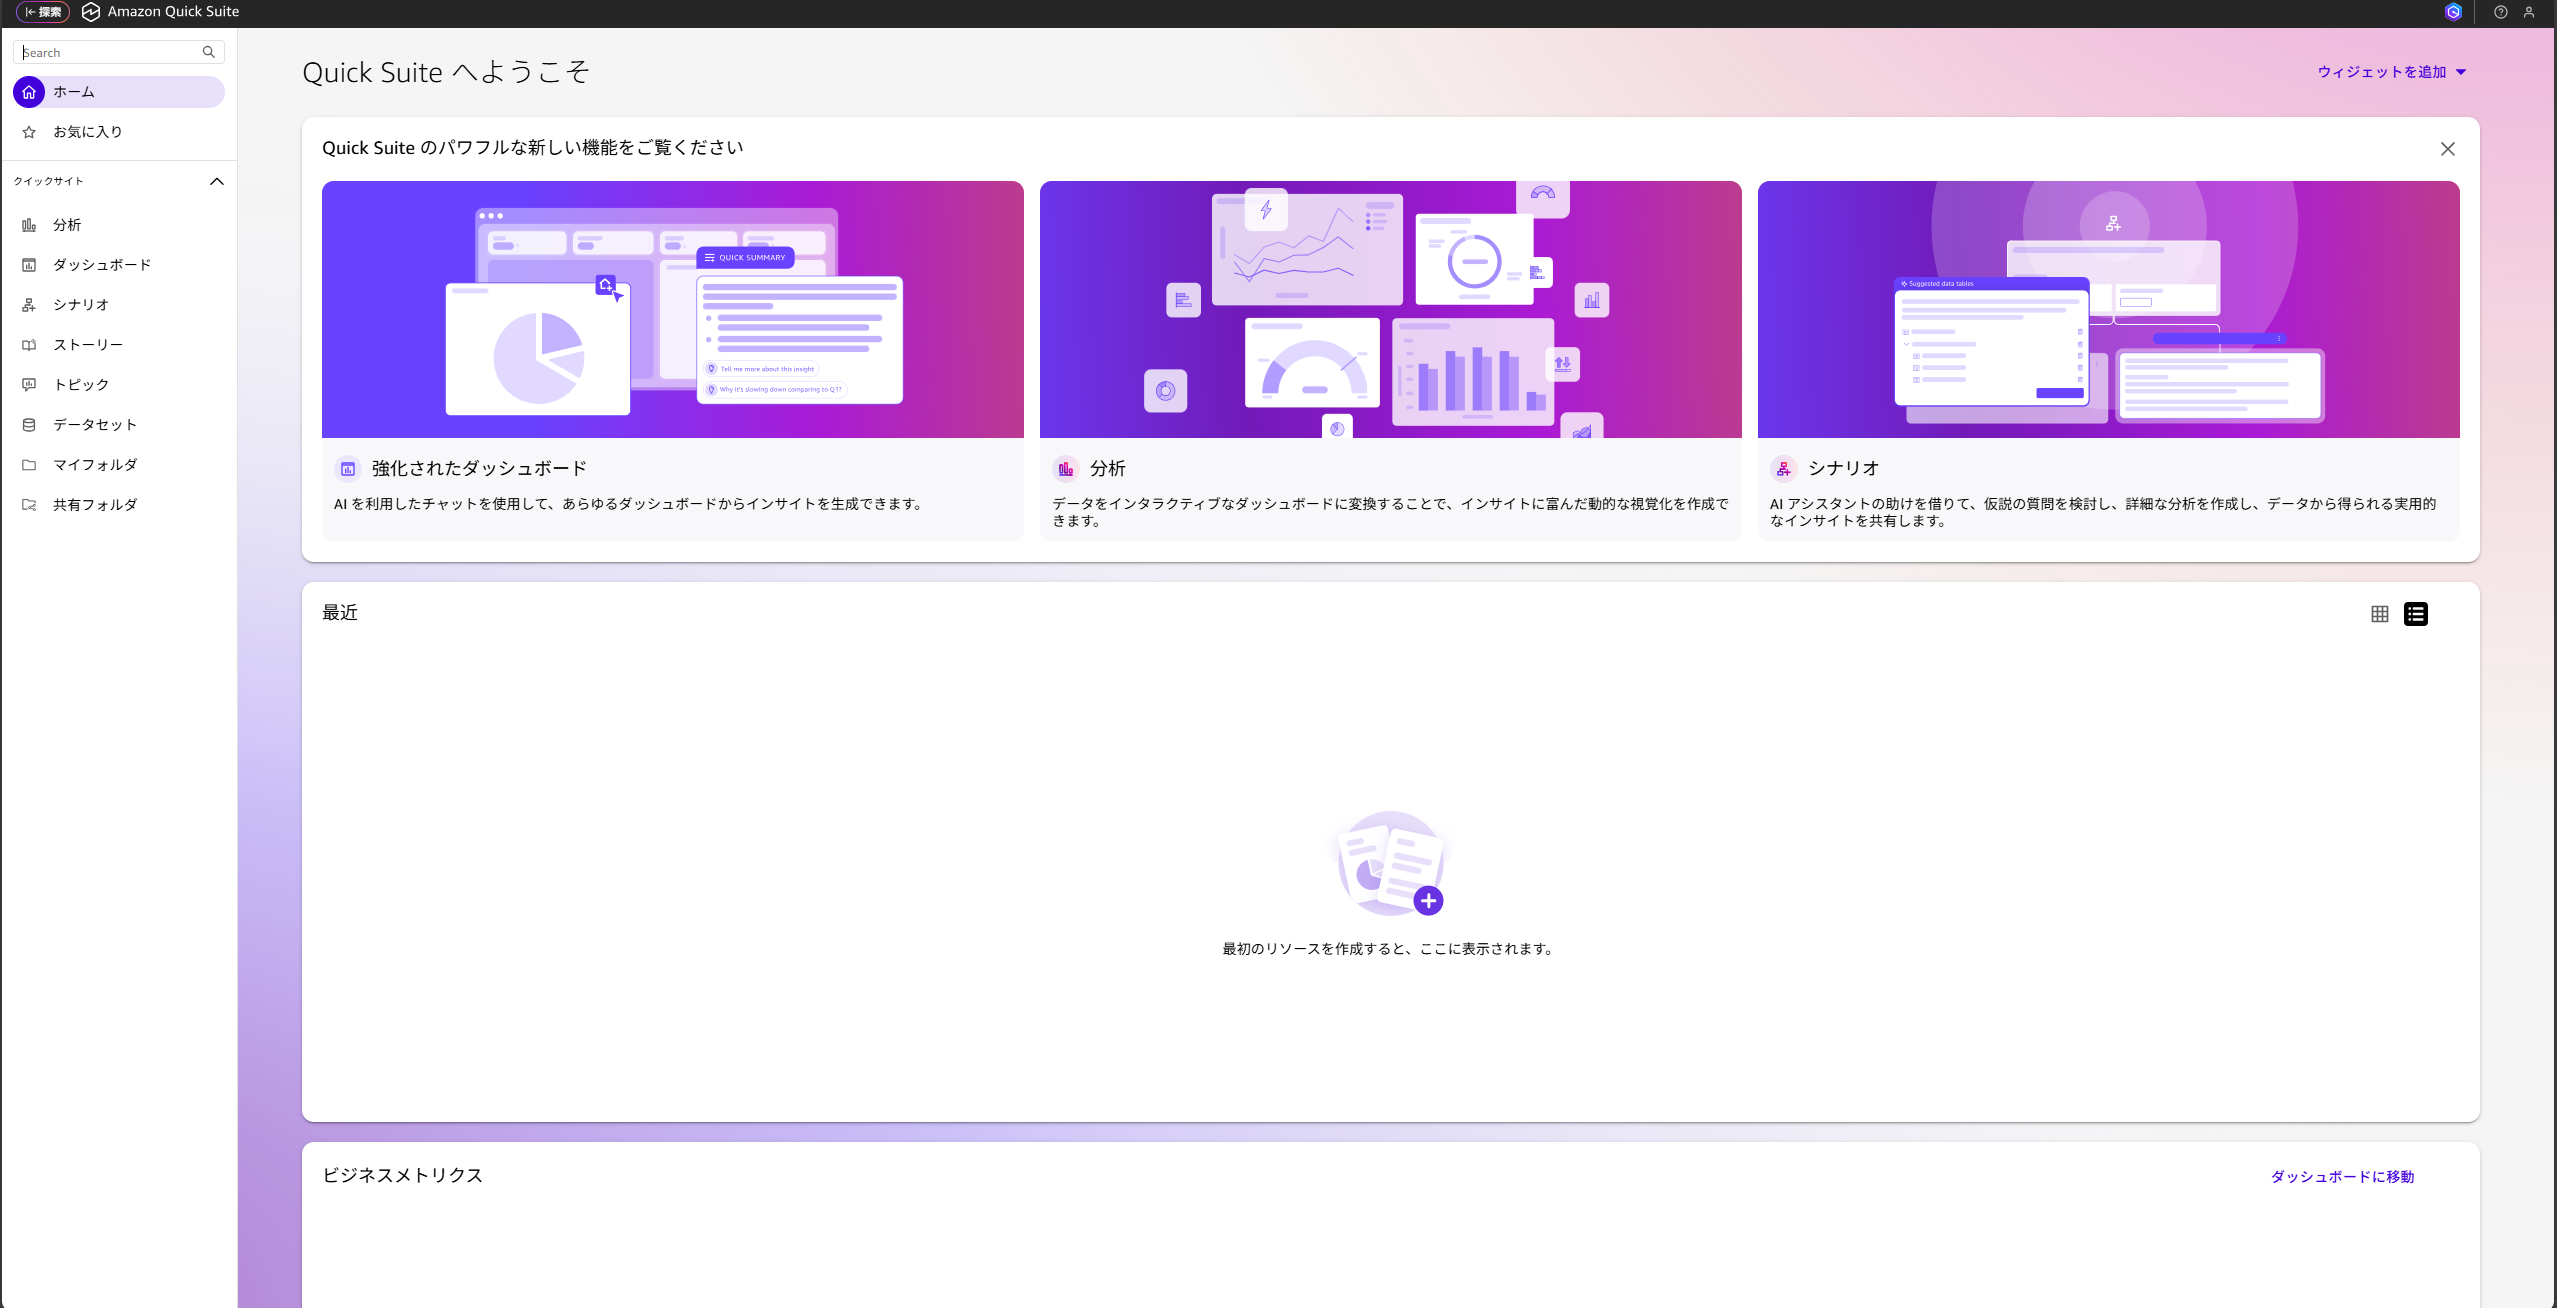Open the ウィジェットを追加 dropdown
2557x1308 pixels.
pyautogui.click(x=2392, y=72)
